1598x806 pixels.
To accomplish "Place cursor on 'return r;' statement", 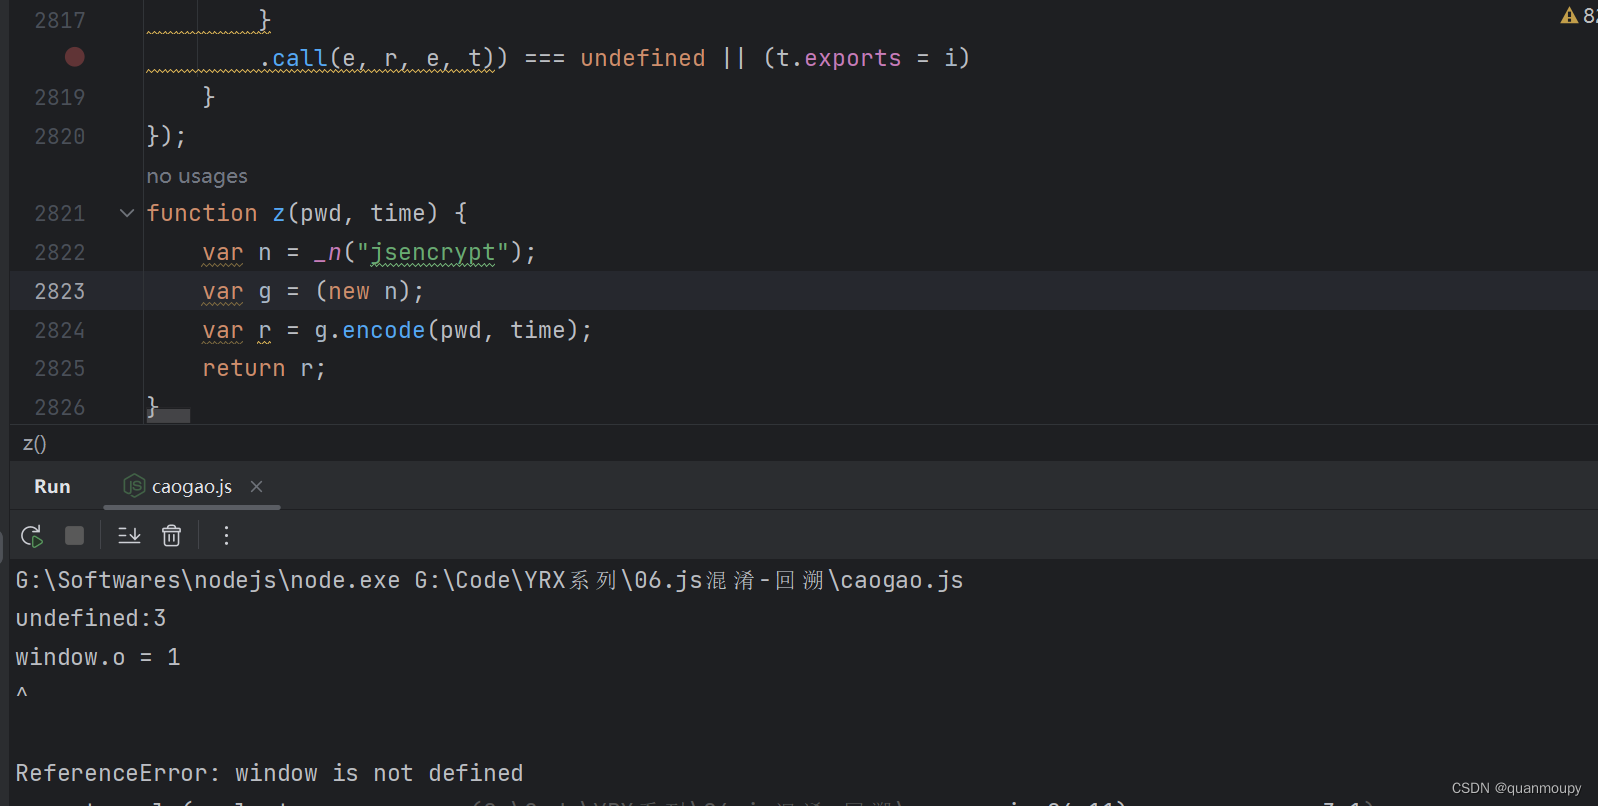I will [264, 368].
